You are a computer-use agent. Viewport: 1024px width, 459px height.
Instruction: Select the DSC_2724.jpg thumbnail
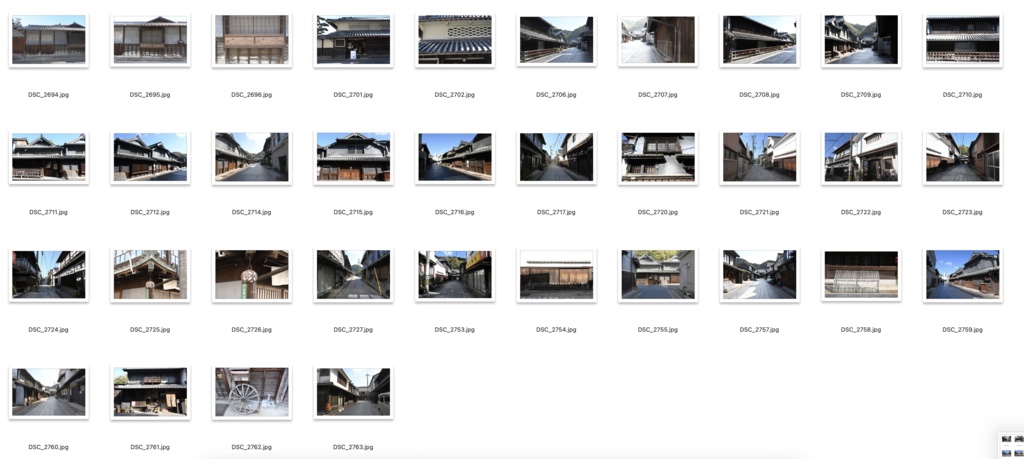(48, 274)
